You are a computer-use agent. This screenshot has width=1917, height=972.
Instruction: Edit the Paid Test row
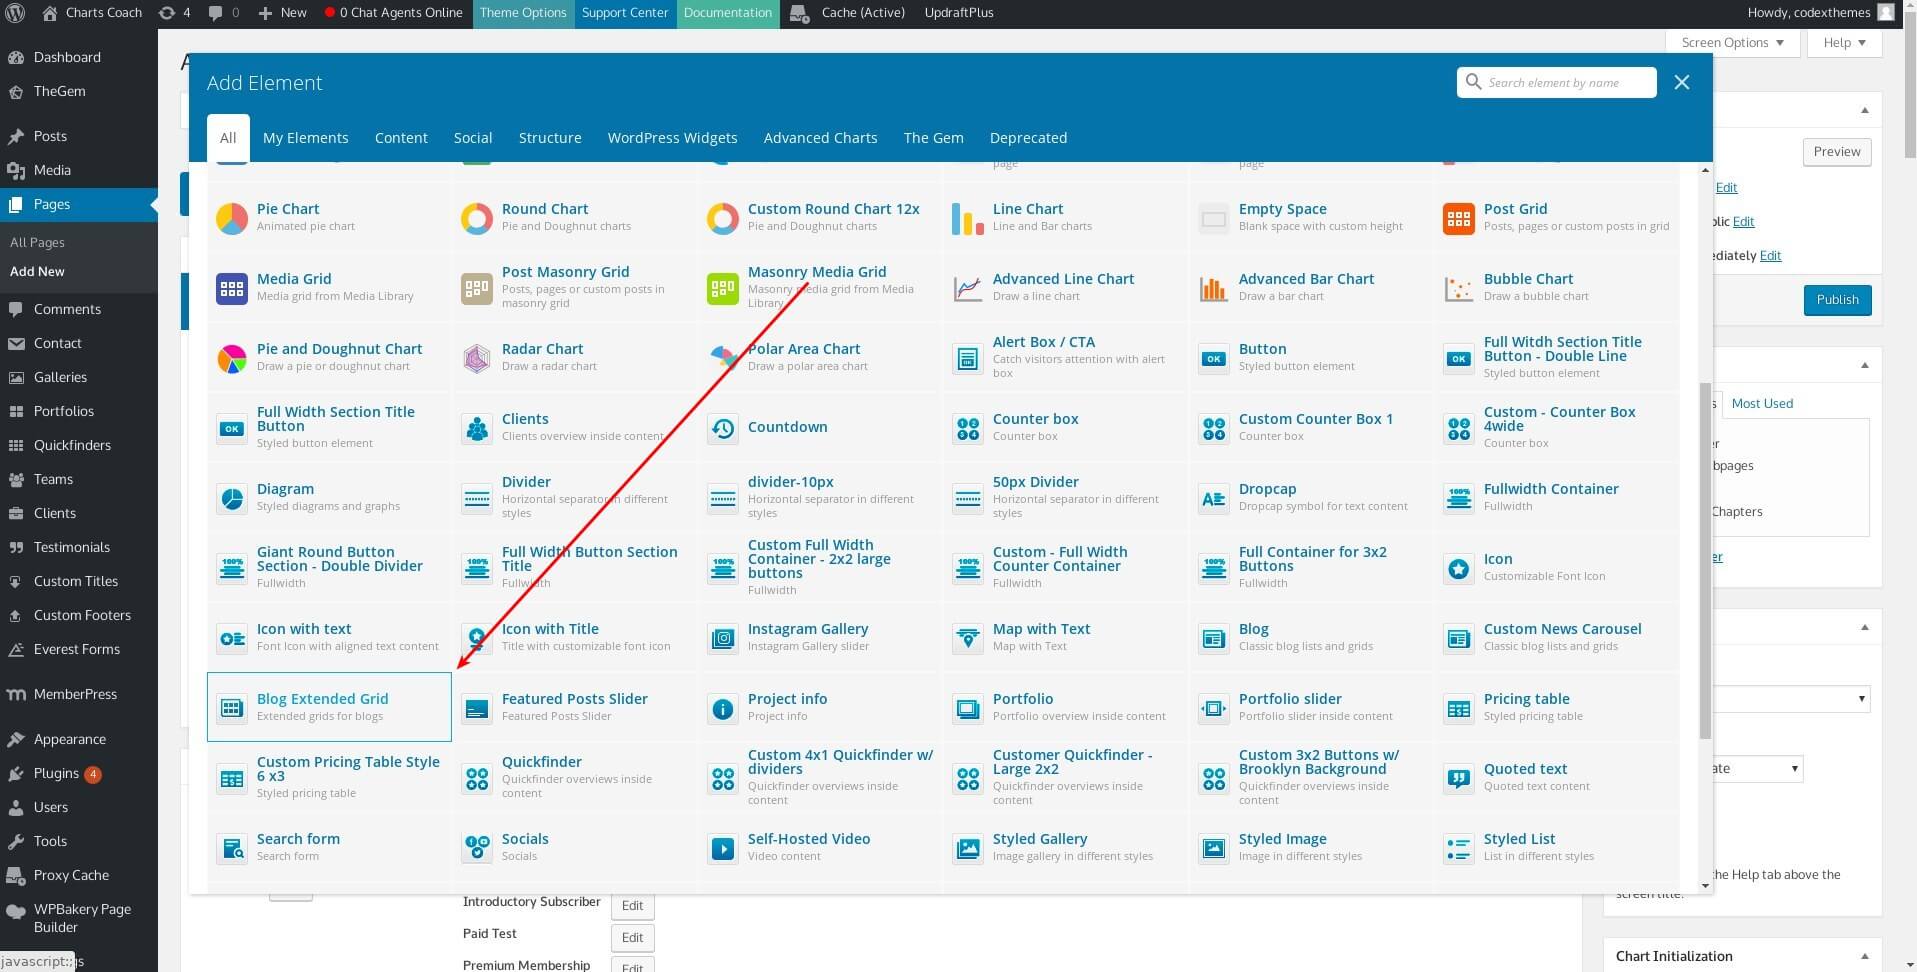point(632,938)
